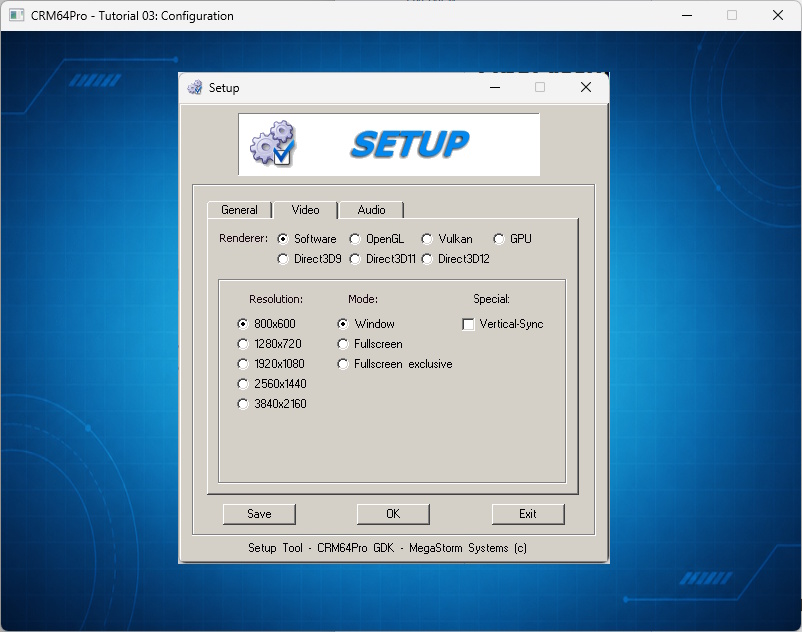Click the blue SETUP banner title
Image resolution: width=802 pixels, height=632 pixels.
pyautogui.click(x=410, y=145)
